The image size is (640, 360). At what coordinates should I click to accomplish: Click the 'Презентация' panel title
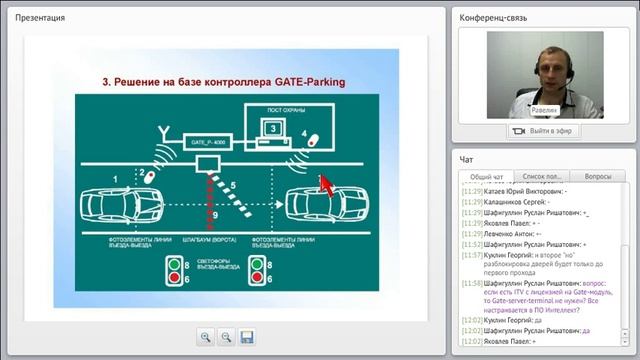[40, 18]
